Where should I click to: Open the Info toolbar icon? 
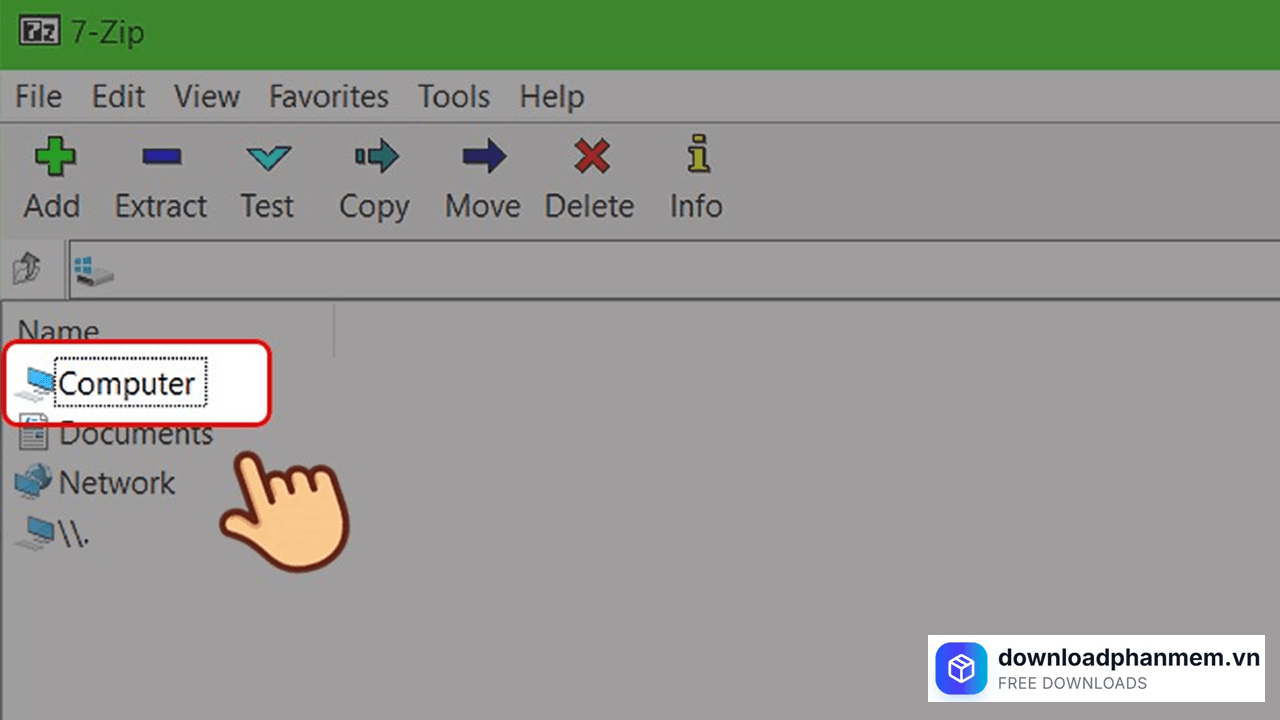coord(697,157)
